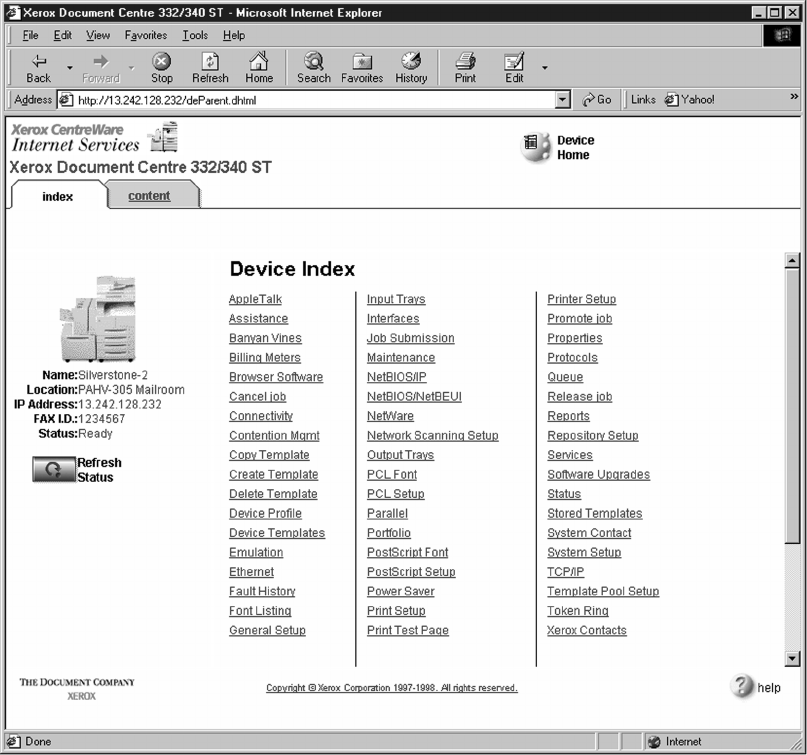Click the vertical scrollbar thumb

(x=792, y=406)
